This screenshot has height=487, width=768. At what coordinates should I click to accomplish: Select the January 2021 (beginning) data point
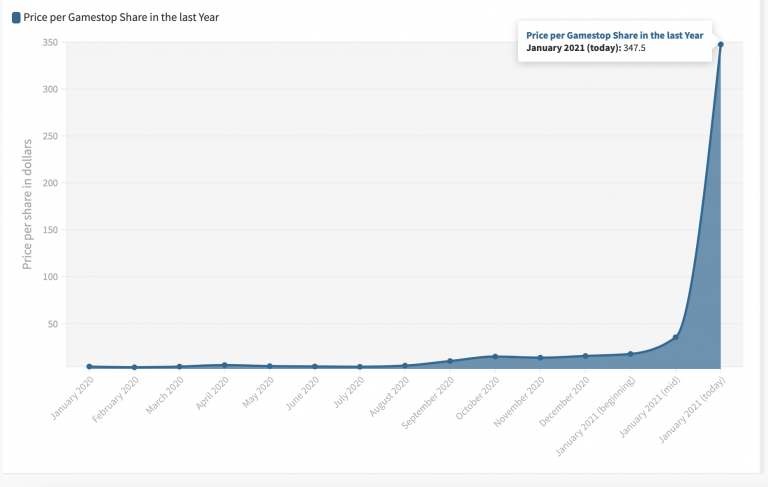630,354
